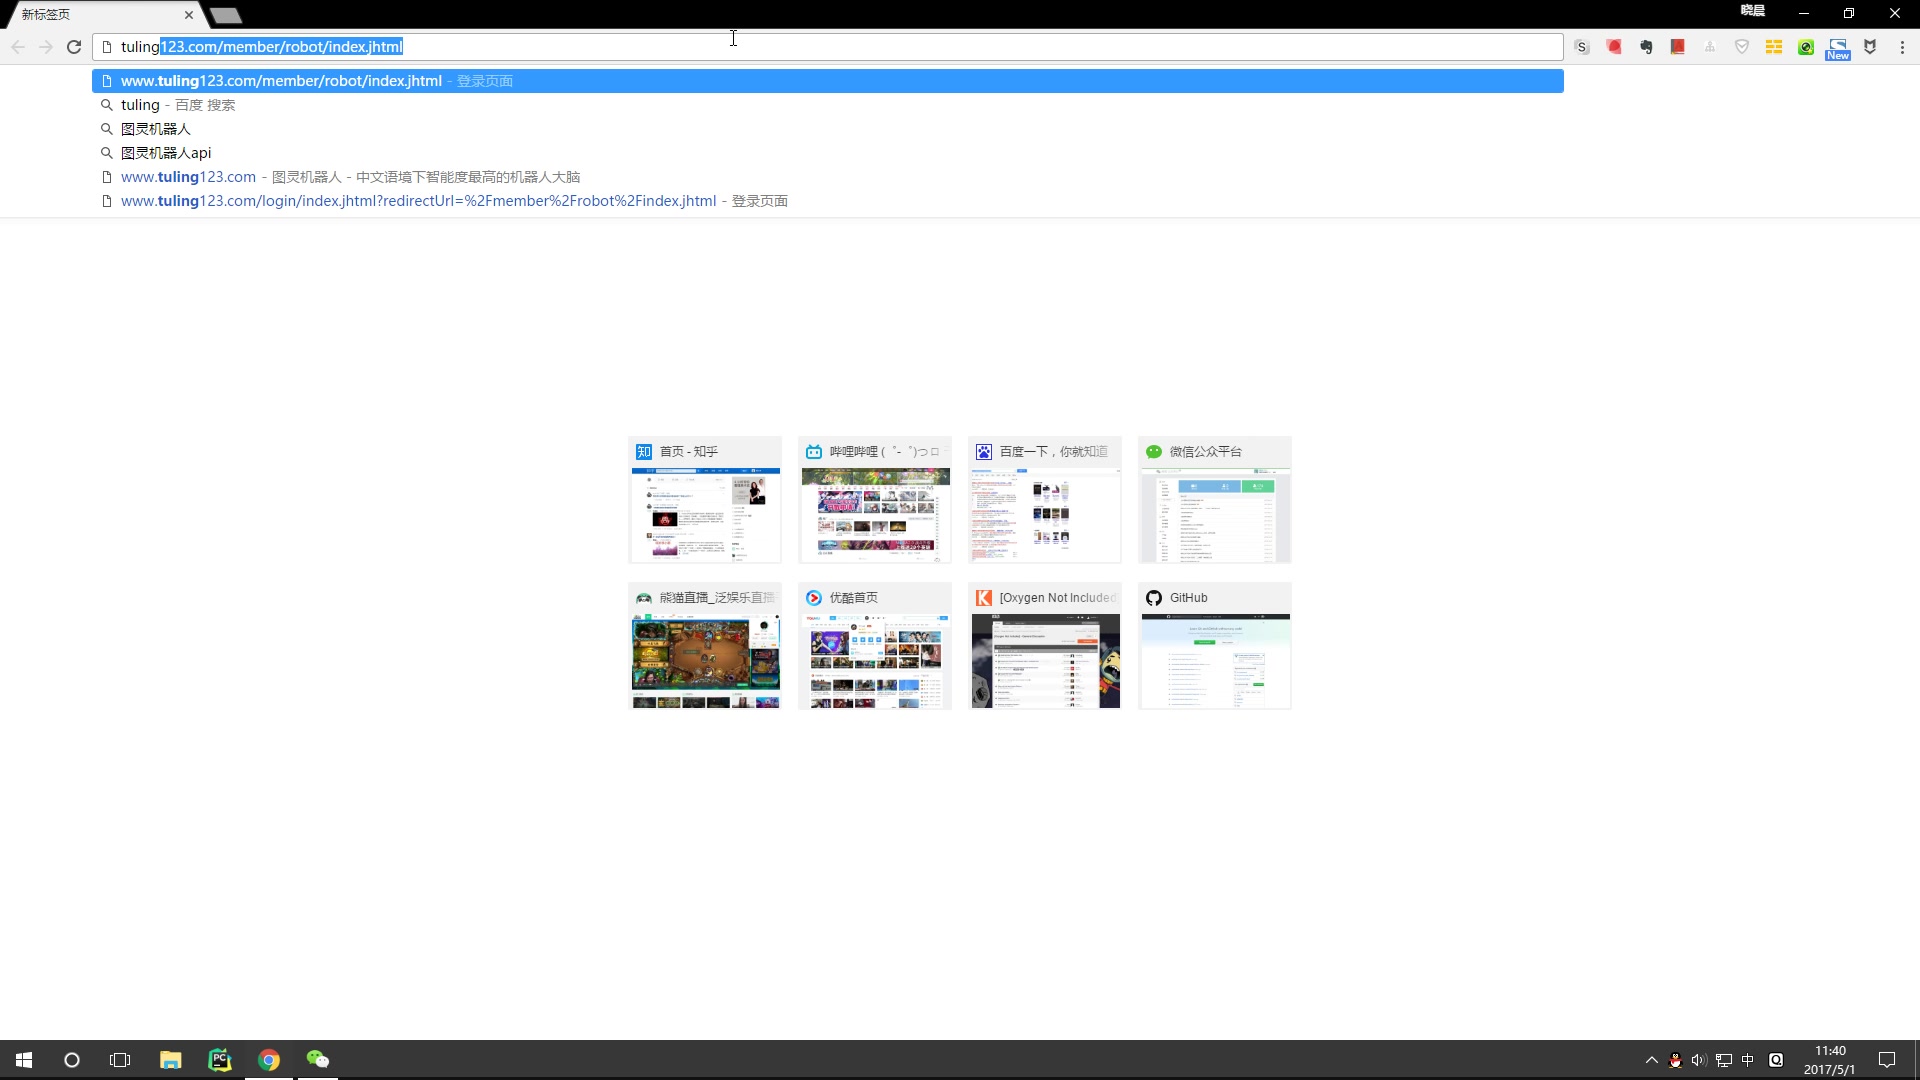Open the 优酷首页 thumbnail tile

coord(875,646)
